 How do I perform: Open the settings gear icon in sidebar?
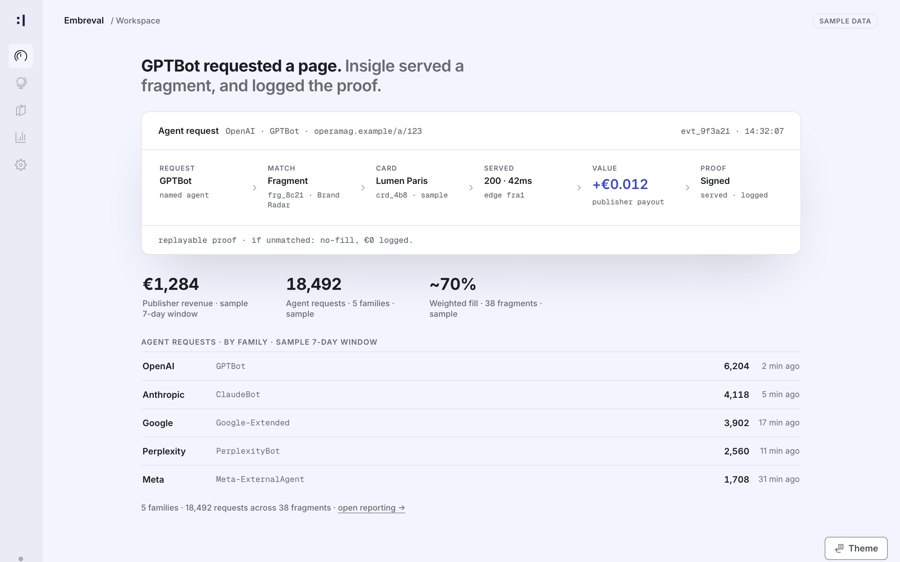click(21, 165)
